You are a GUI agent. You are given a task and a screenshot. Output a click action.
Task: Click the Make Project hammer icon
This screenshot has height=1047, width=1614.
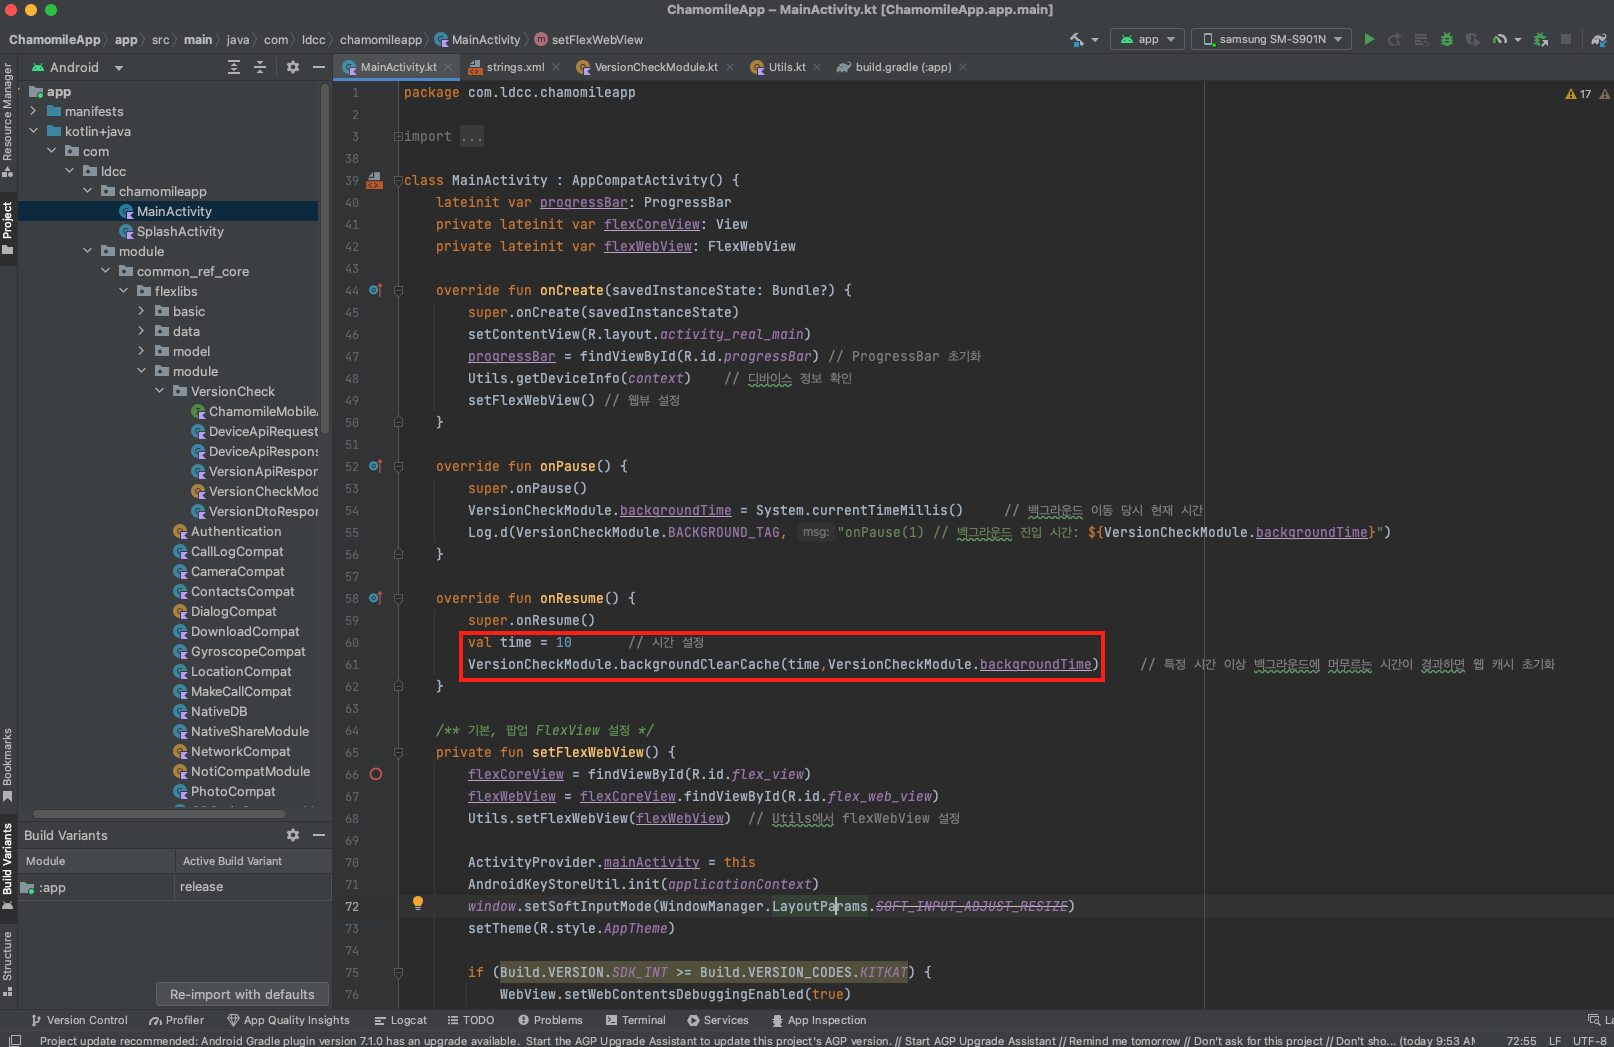point(1077,39)
